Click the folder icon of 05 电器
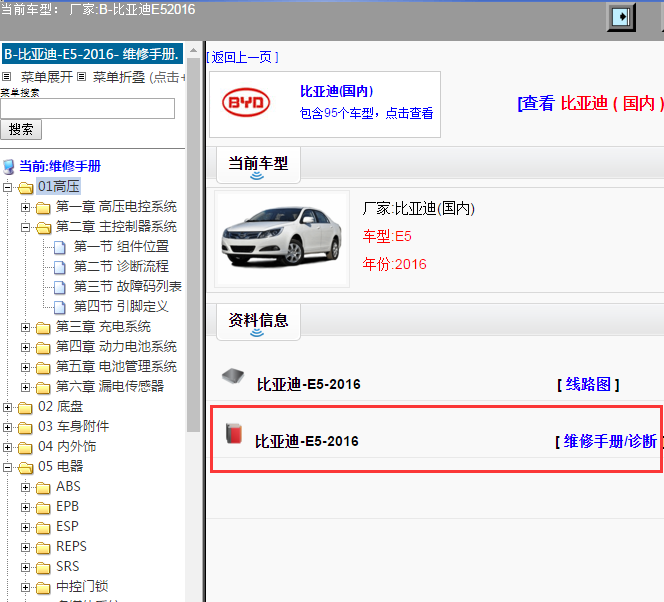Image resolution: width=664 pixels, height=602 pixels. [x=25, y=467]
